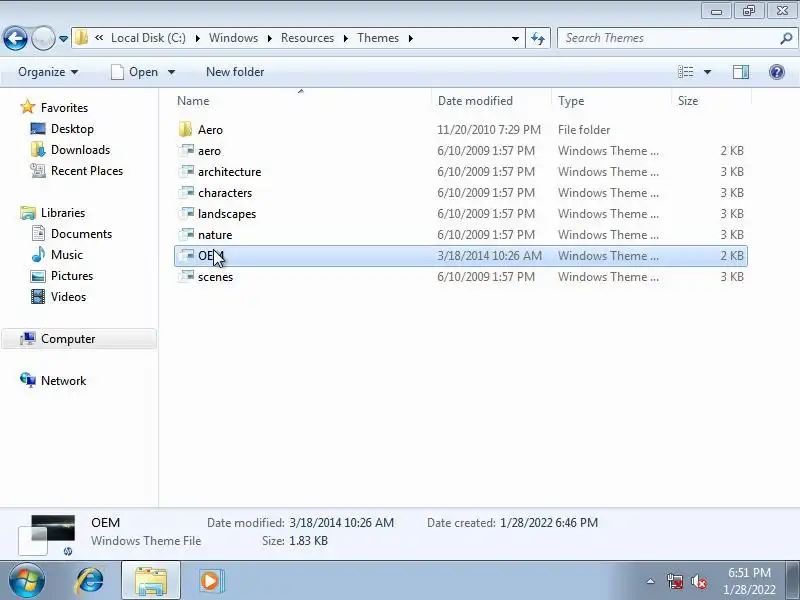Click the Open toolbar button
The width and height of the screenshot is (800, 600).
[x=135, y=72]
